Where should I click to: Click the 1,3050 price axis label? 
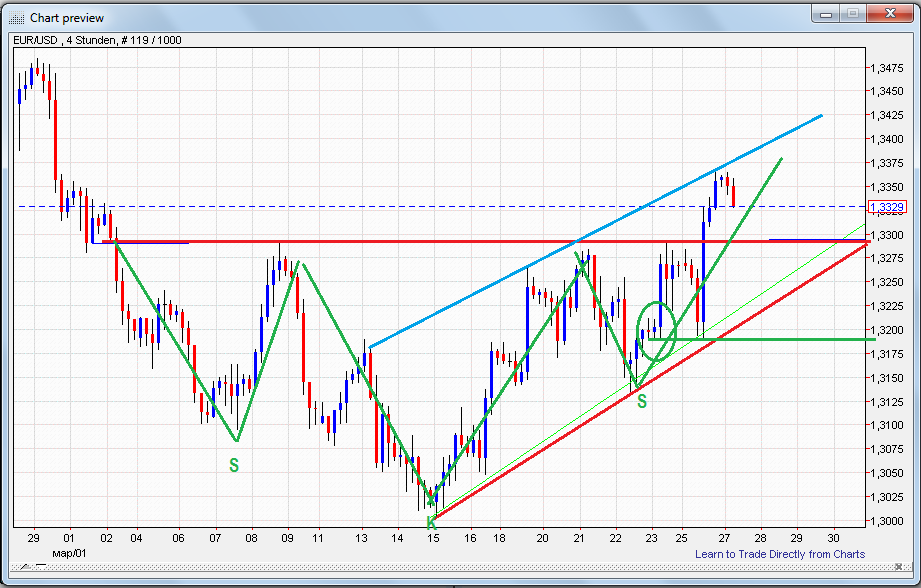coord(887,473)
